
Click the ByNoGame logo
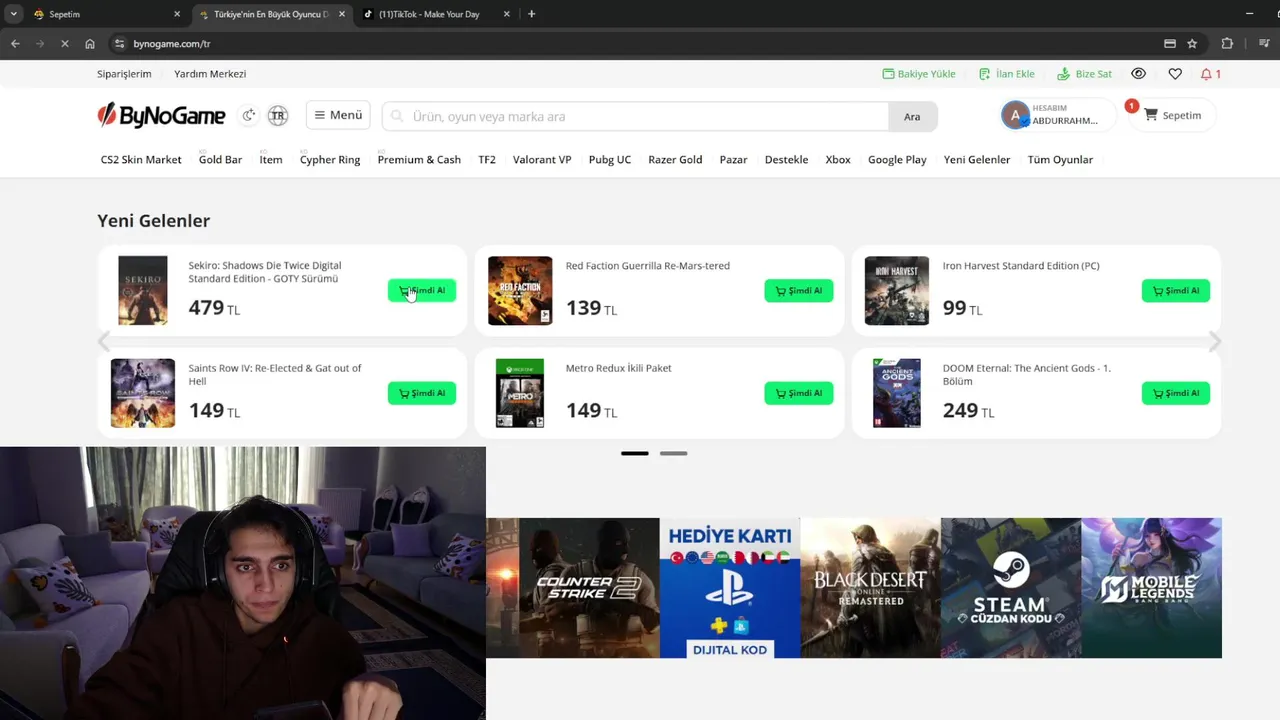point(161,116)
